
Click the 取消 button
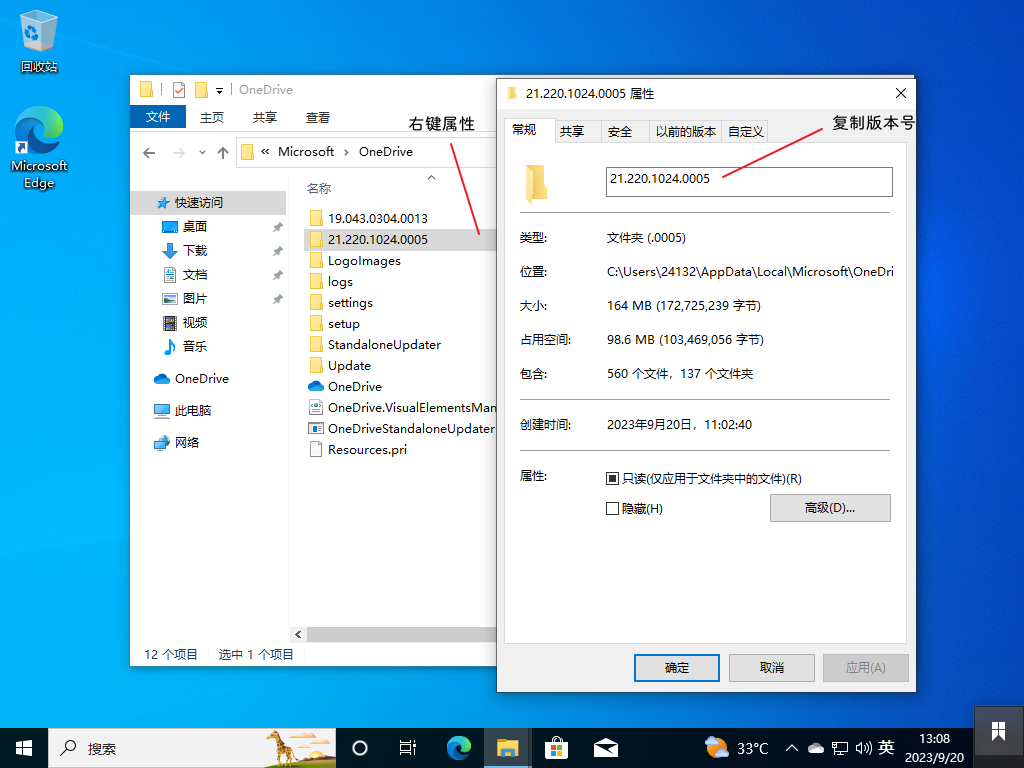[x=771, y=667]
